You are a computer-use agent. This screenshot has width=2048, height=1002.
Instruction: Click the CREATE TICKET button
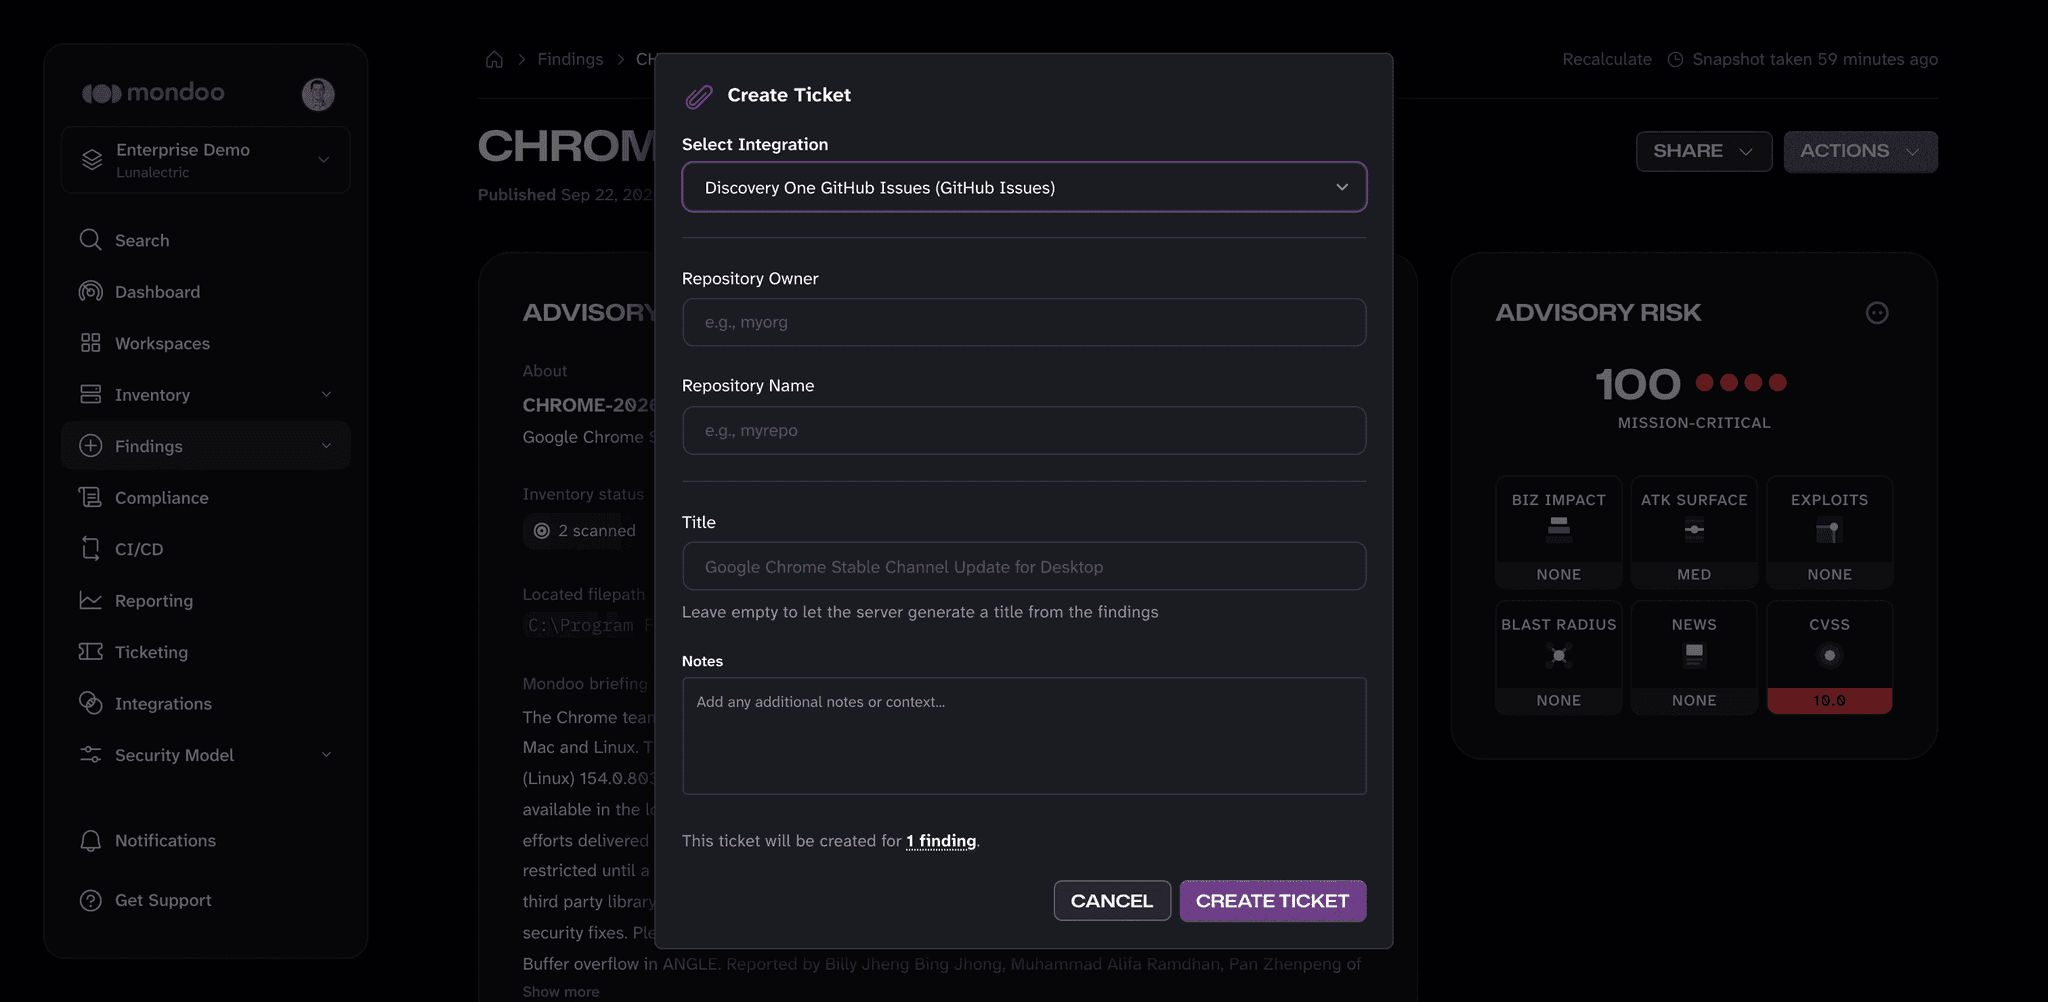pyautogui.click(x=1273, y=901)
